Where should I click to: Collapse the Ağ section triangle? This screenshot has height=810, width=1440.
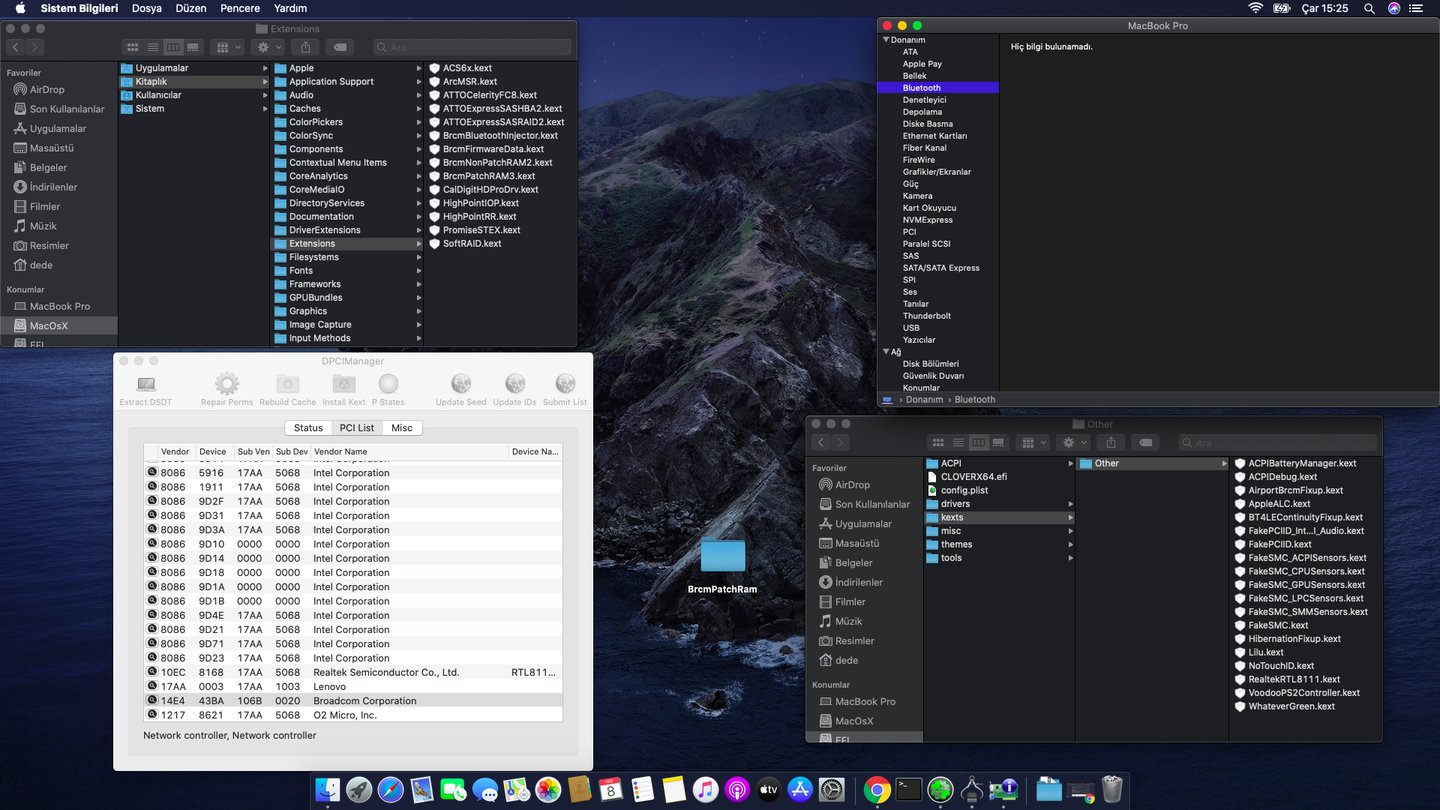coord(886,352)
